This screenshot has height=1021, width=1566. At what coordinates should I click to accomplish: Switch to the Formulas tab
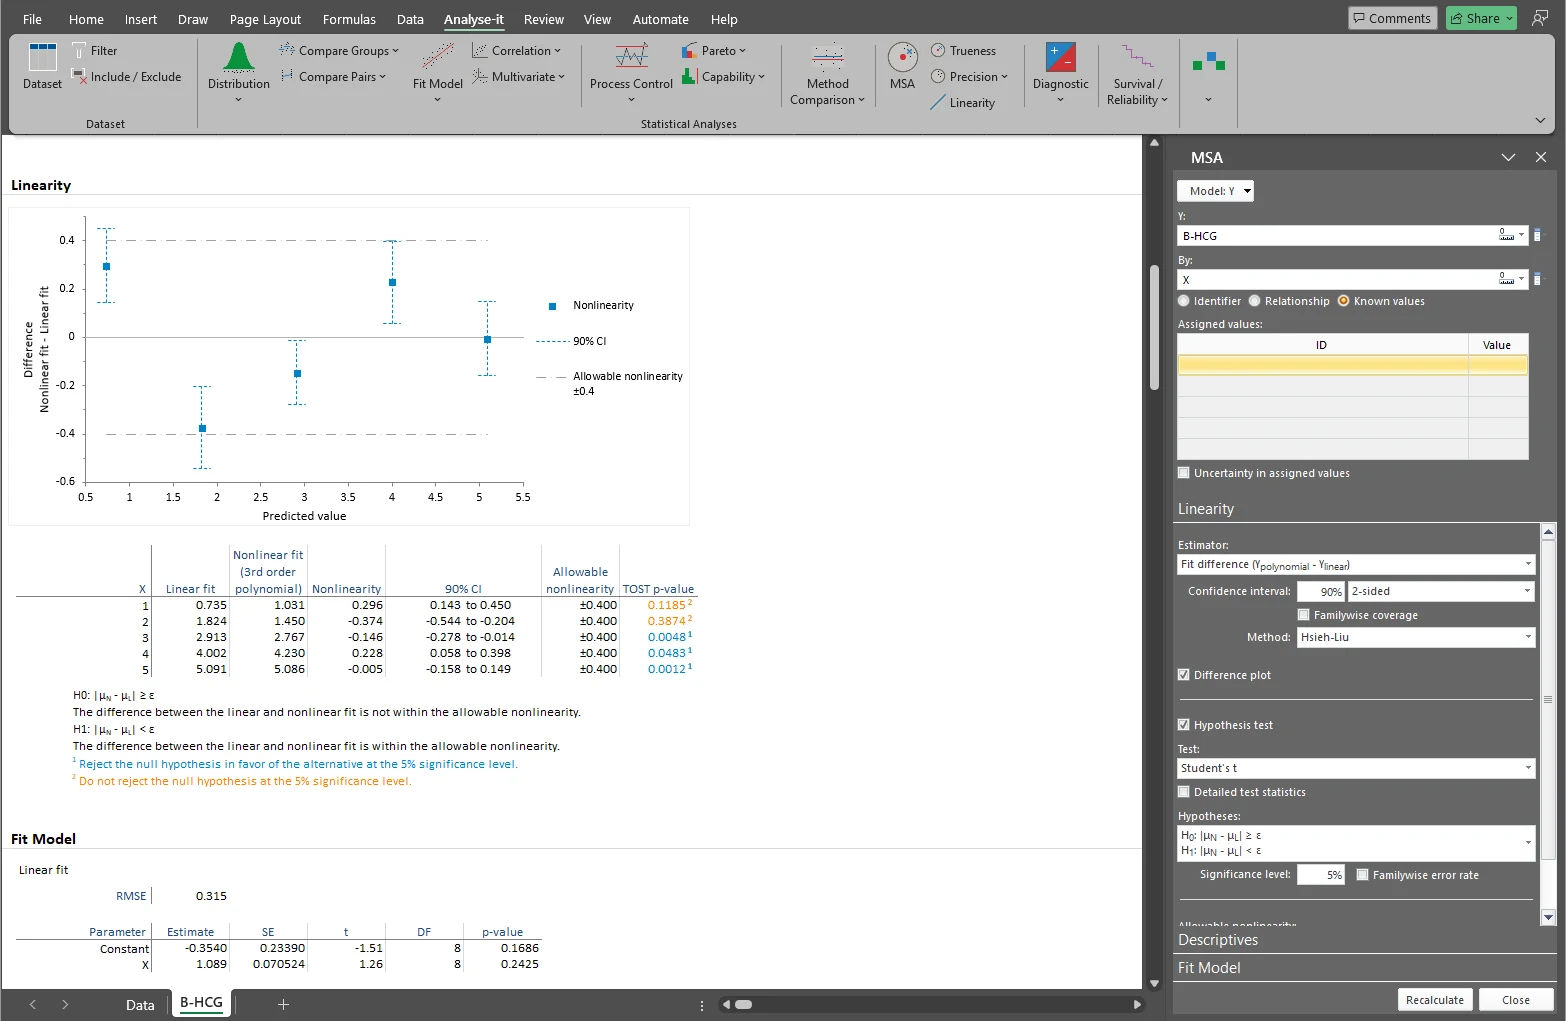[x=349, y=19]
